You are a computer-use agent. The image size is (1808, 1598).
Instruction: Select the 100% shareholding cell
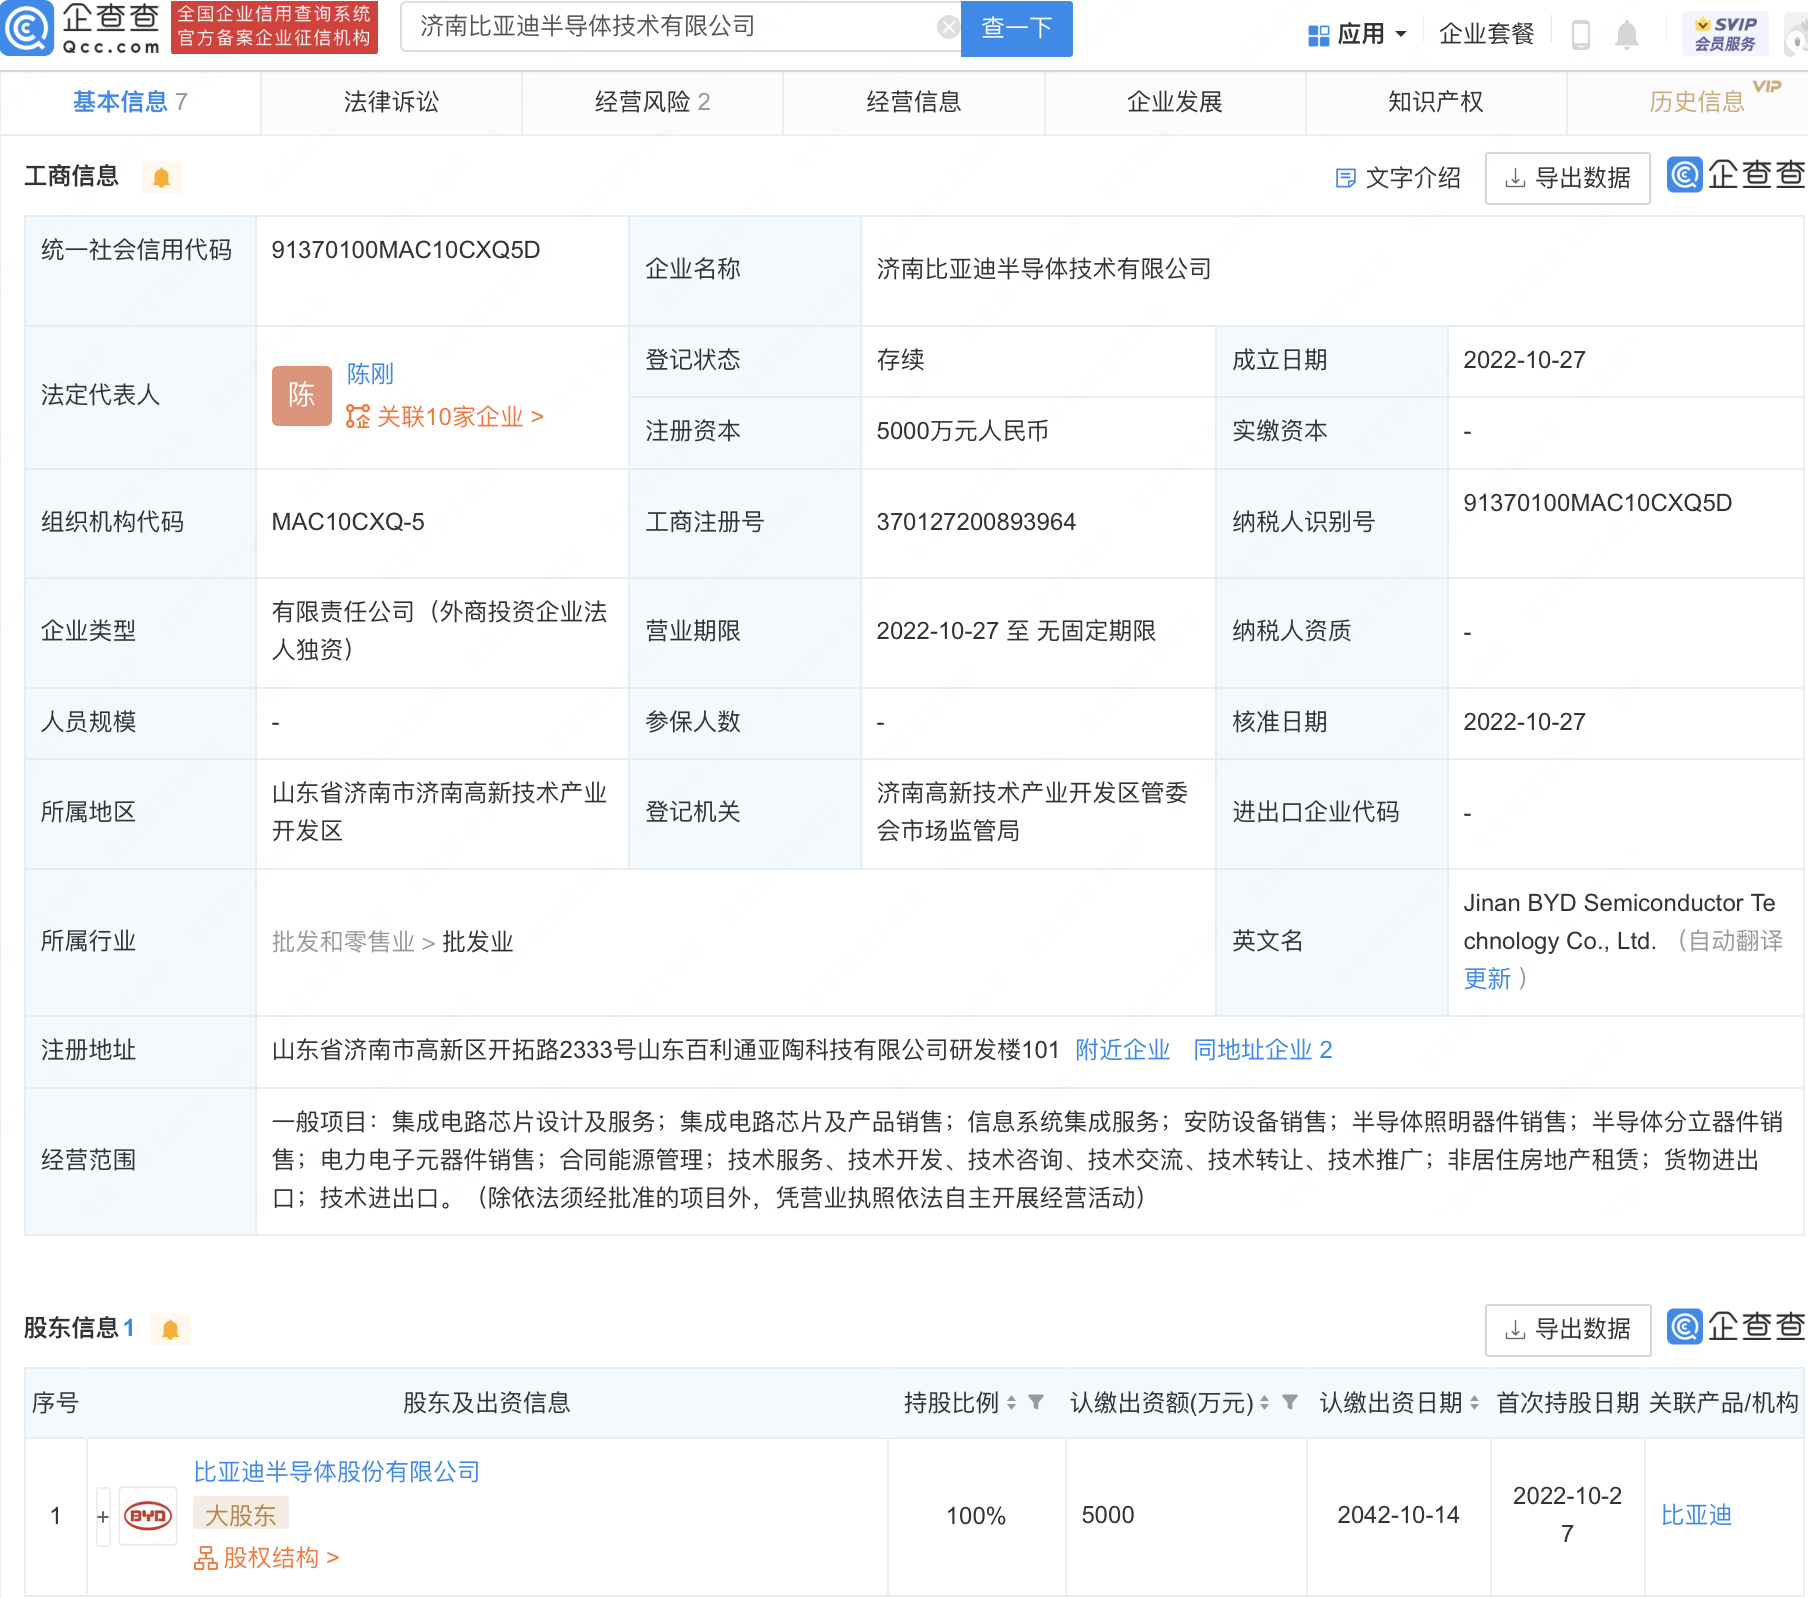click(976, 1516)
